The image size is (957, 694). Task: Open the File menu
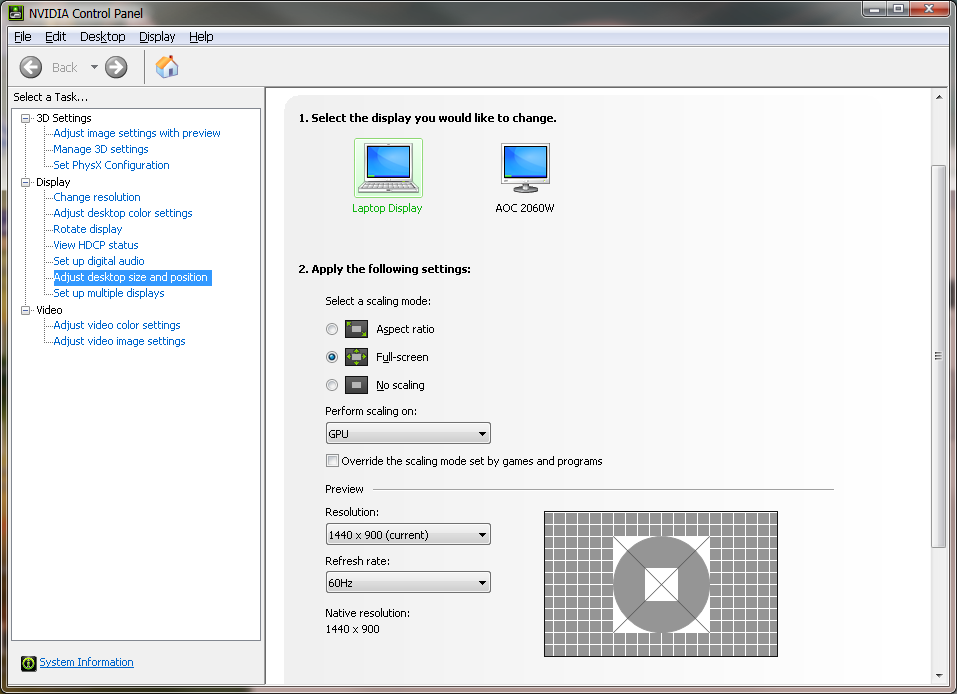23,37
